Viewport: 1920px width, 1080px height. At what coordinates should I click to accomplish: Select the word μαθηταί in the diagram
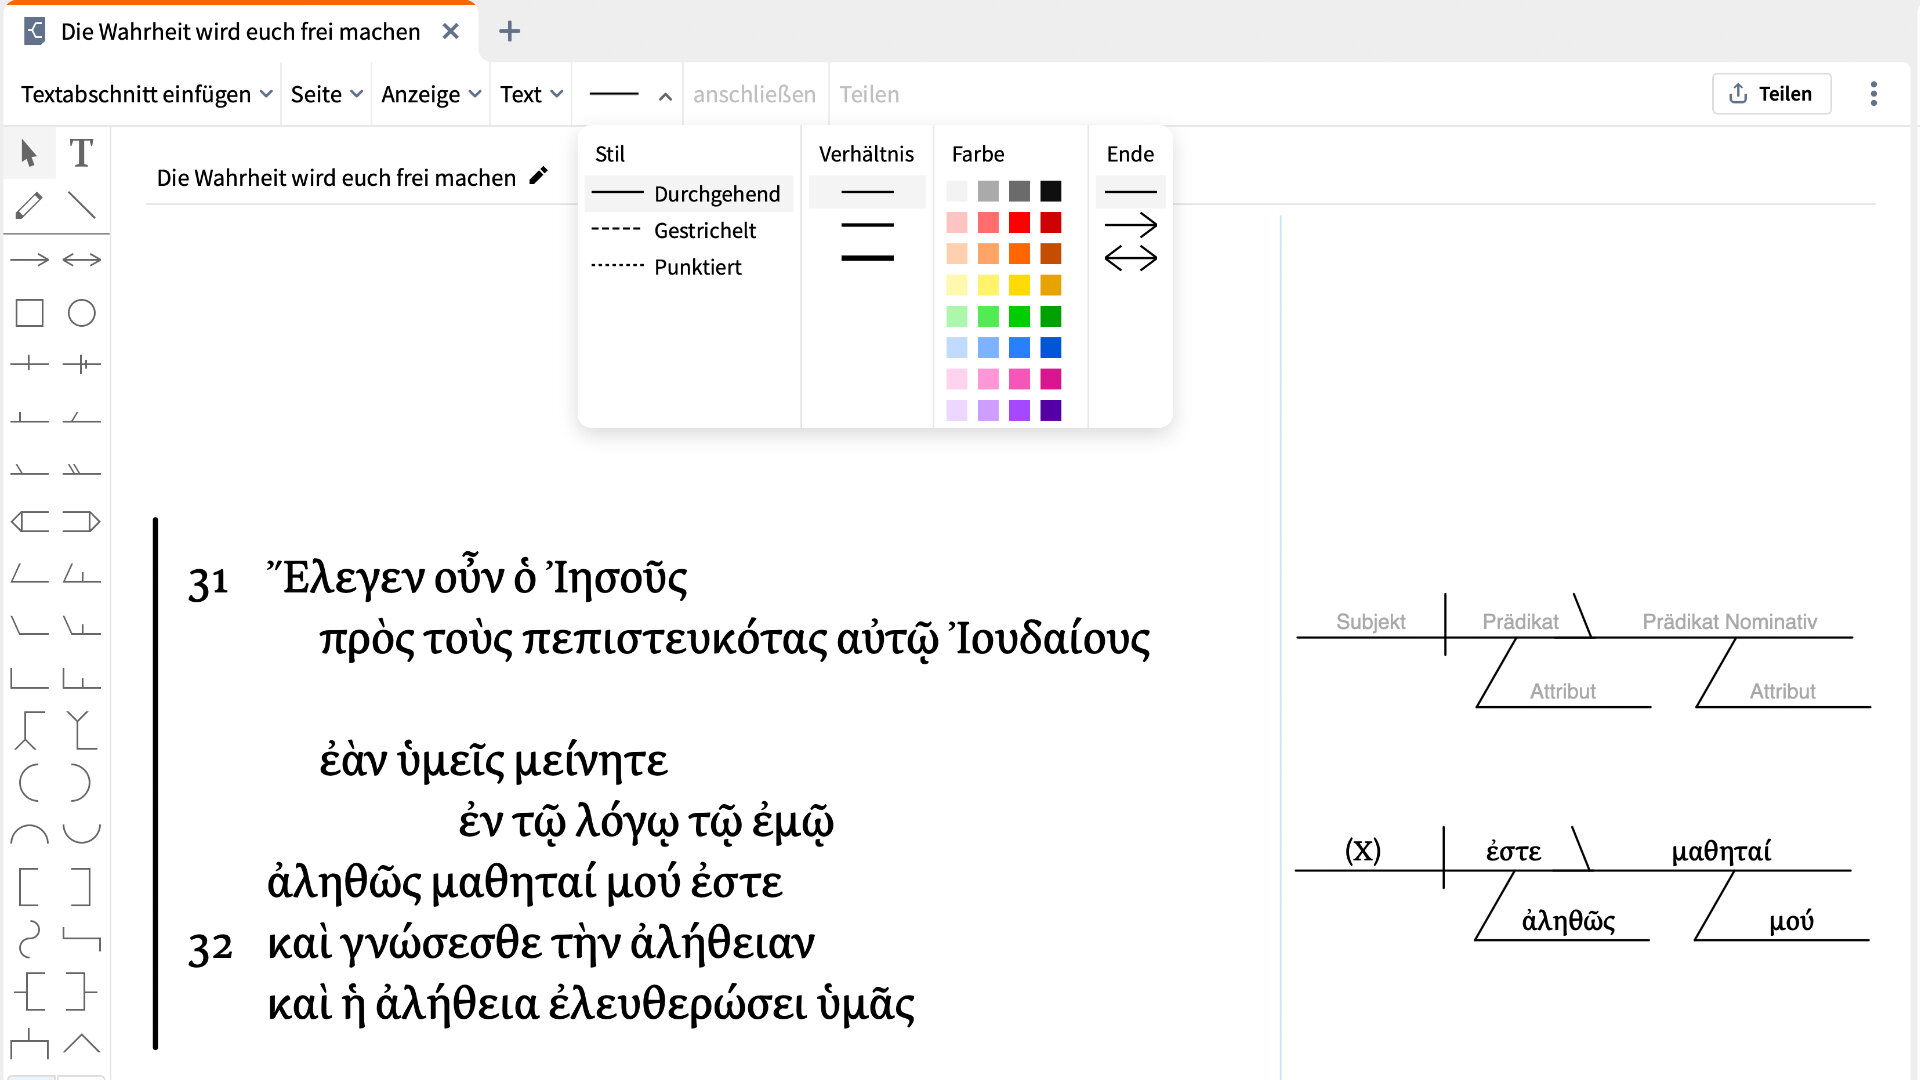(x=1721, y=851)
